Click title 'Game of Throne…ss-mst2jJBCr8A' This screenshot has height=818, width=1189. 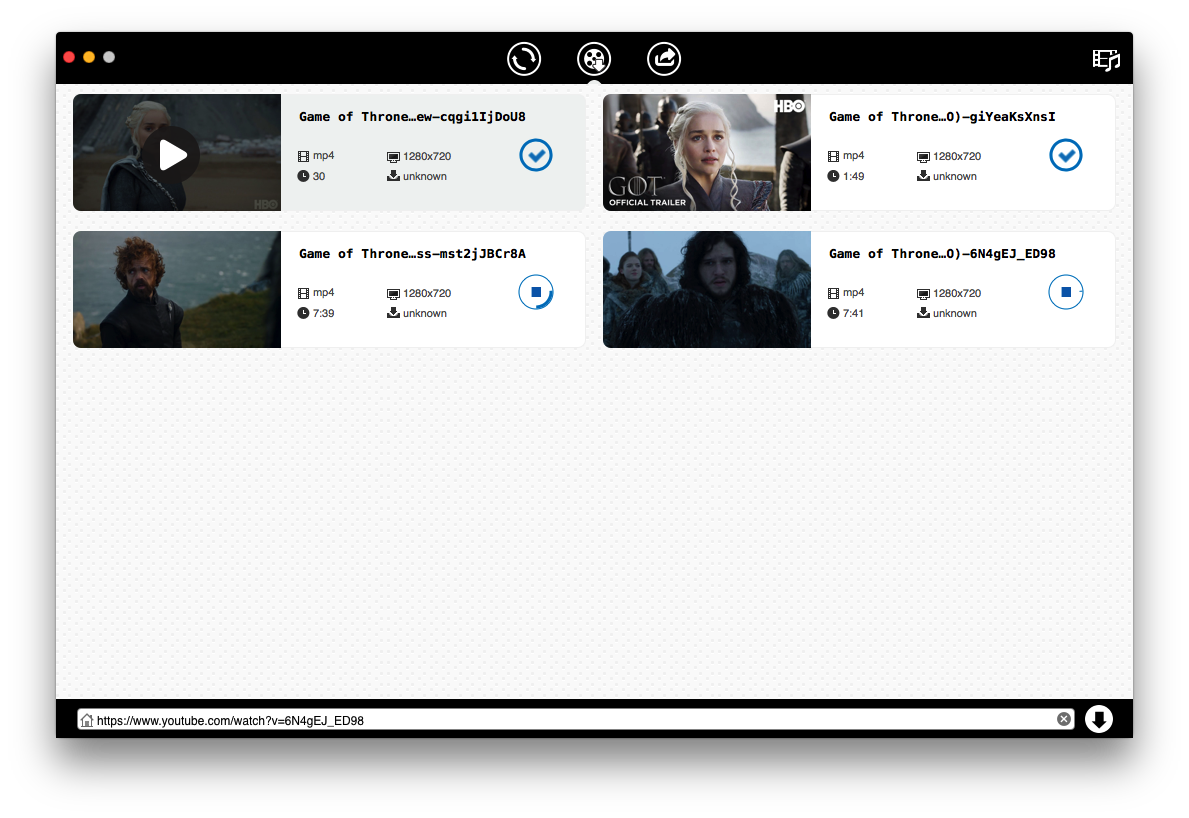[x=412, y=254]
